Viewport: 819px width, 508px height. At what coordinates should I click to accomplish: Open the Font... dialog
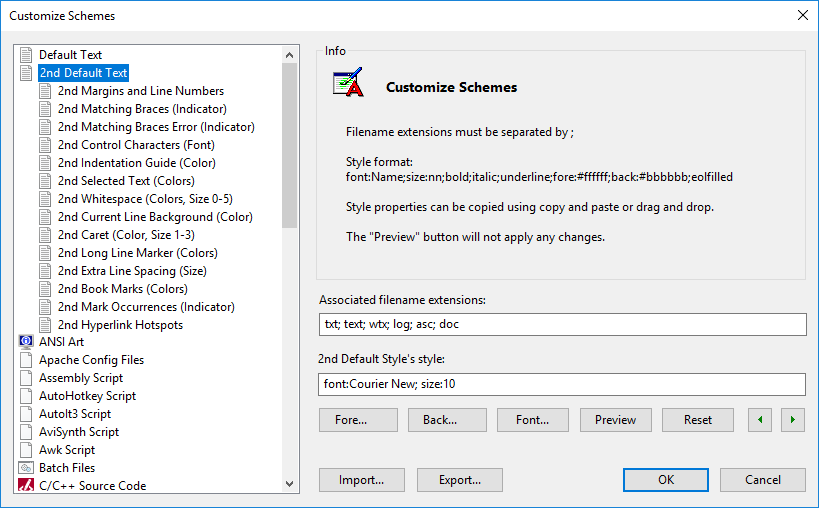click(533, 420)
